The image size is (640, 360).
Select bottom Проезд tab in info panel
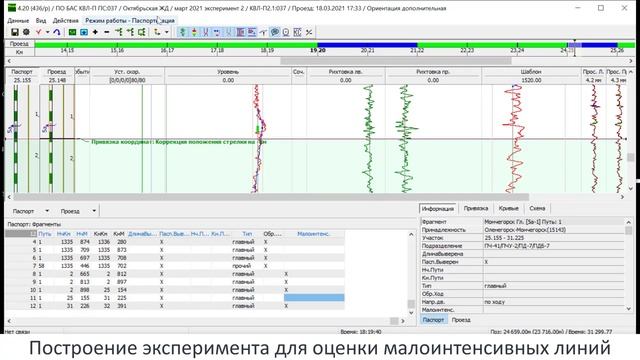461,320
